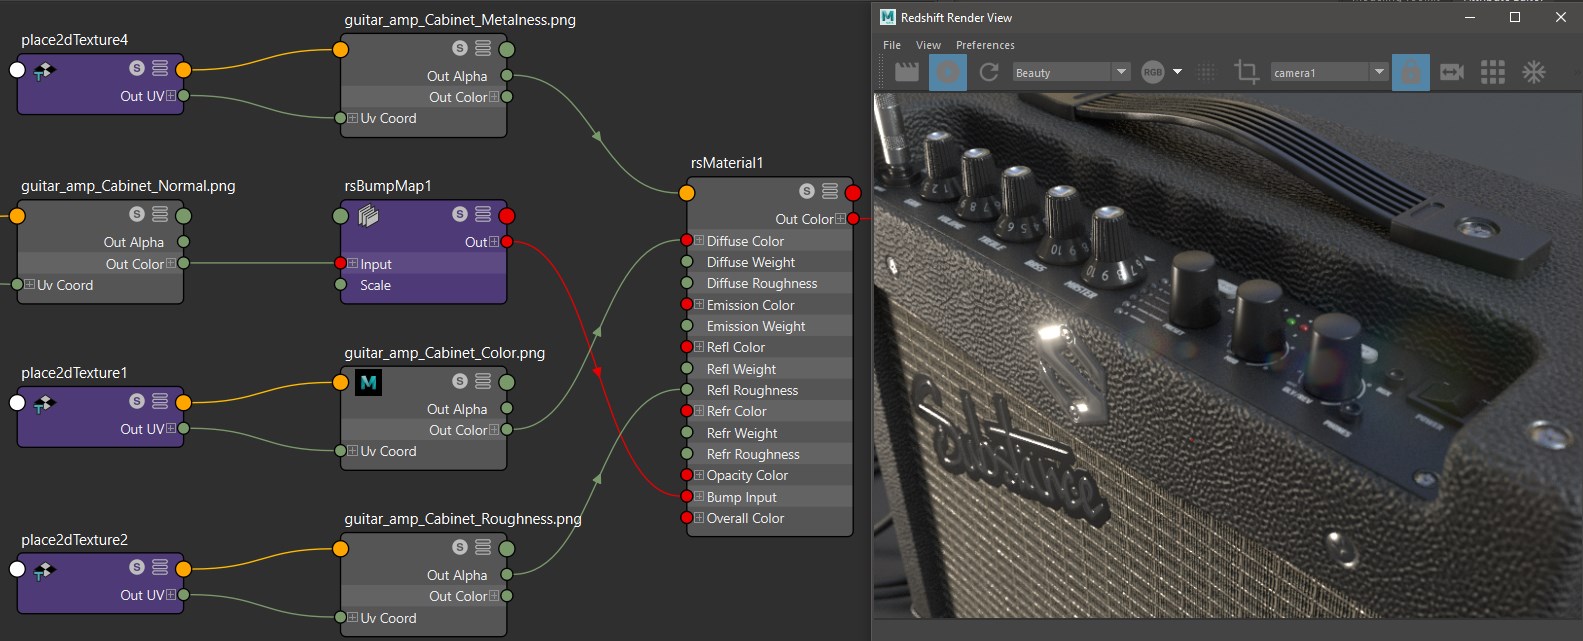Click the bucket grid icon
This screenshot has height=641, width=1583.
tap(1493, 72)
